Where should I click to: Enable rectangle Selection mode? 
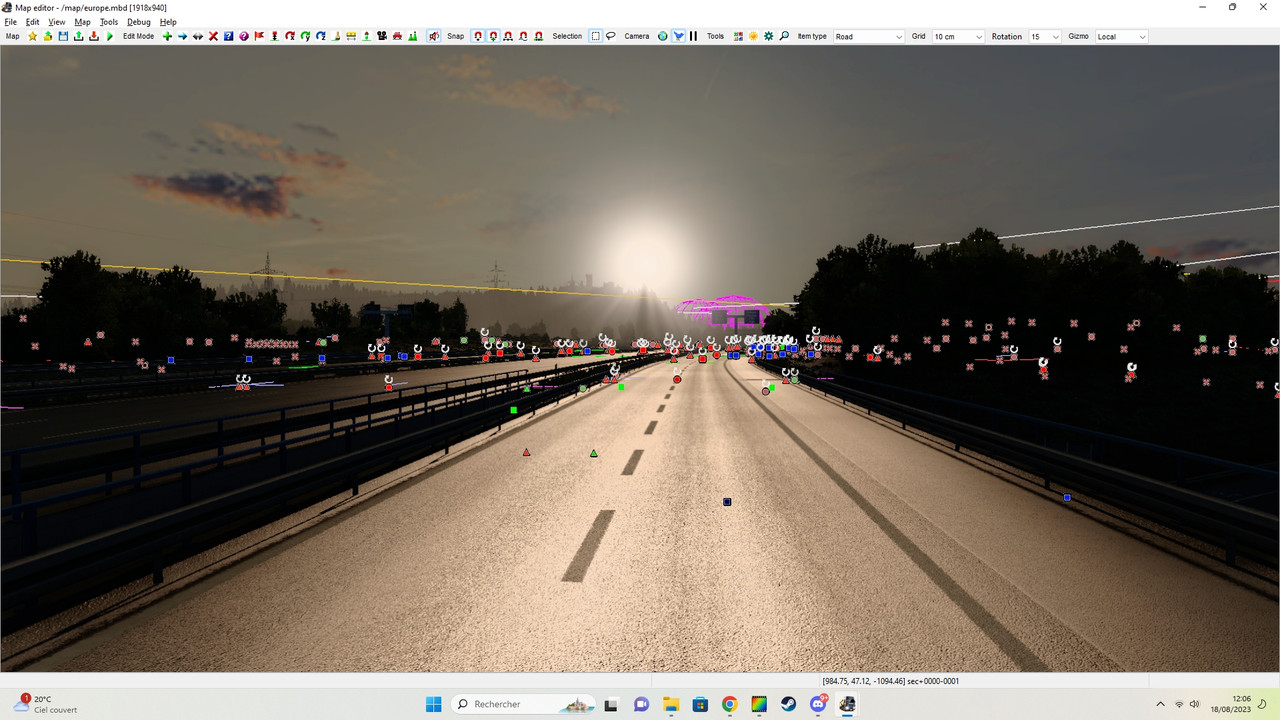point(595,36)
